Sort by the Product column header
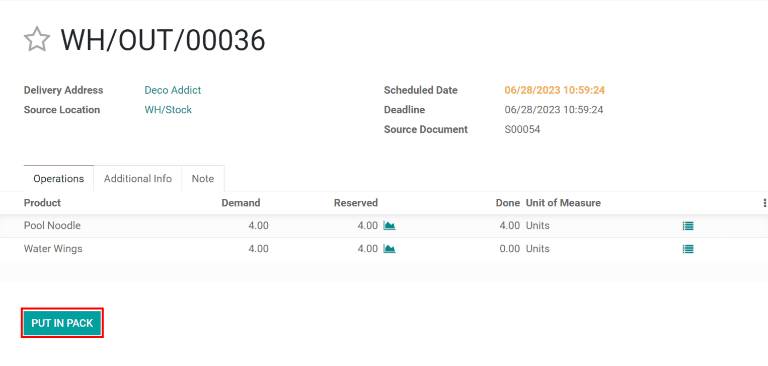 (42, 203)
